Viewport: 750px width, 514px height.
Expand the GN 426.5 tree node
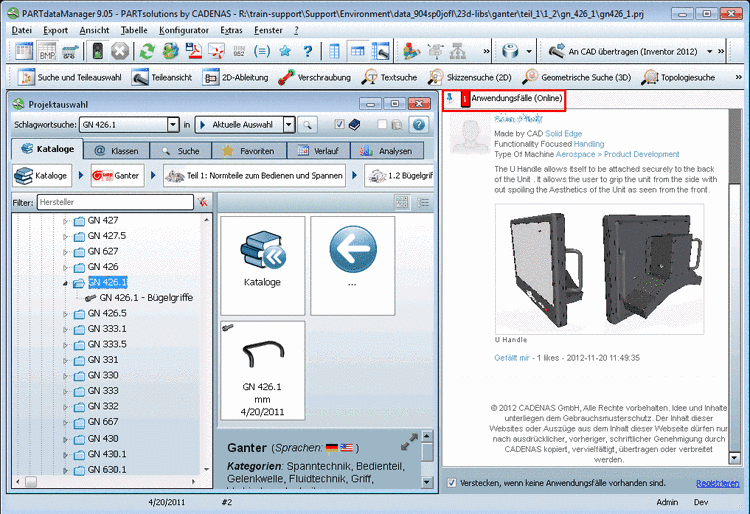[x=66, y=314]
